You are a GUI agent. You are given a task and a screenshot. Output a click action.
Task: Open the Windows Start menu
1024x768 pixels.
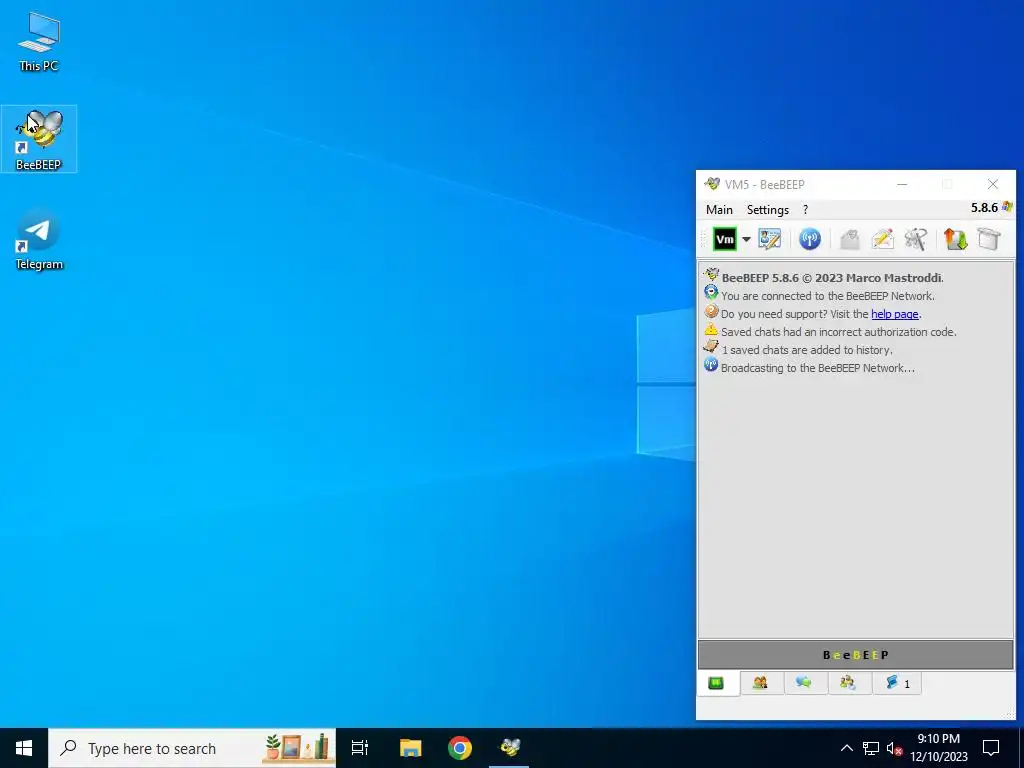coord(24,748)
